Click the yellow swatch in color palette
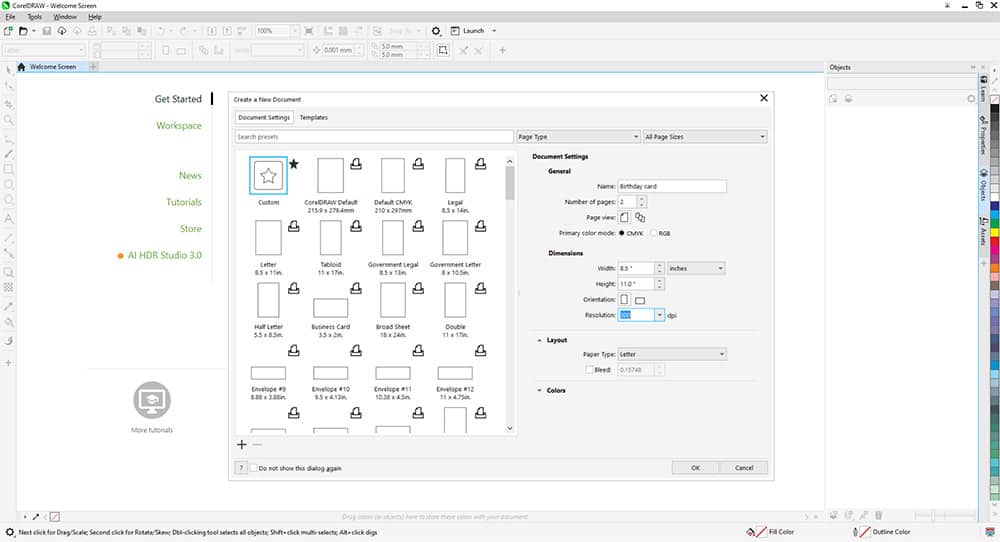This screenshot has width=1000, height=542. tap(994, 233)
